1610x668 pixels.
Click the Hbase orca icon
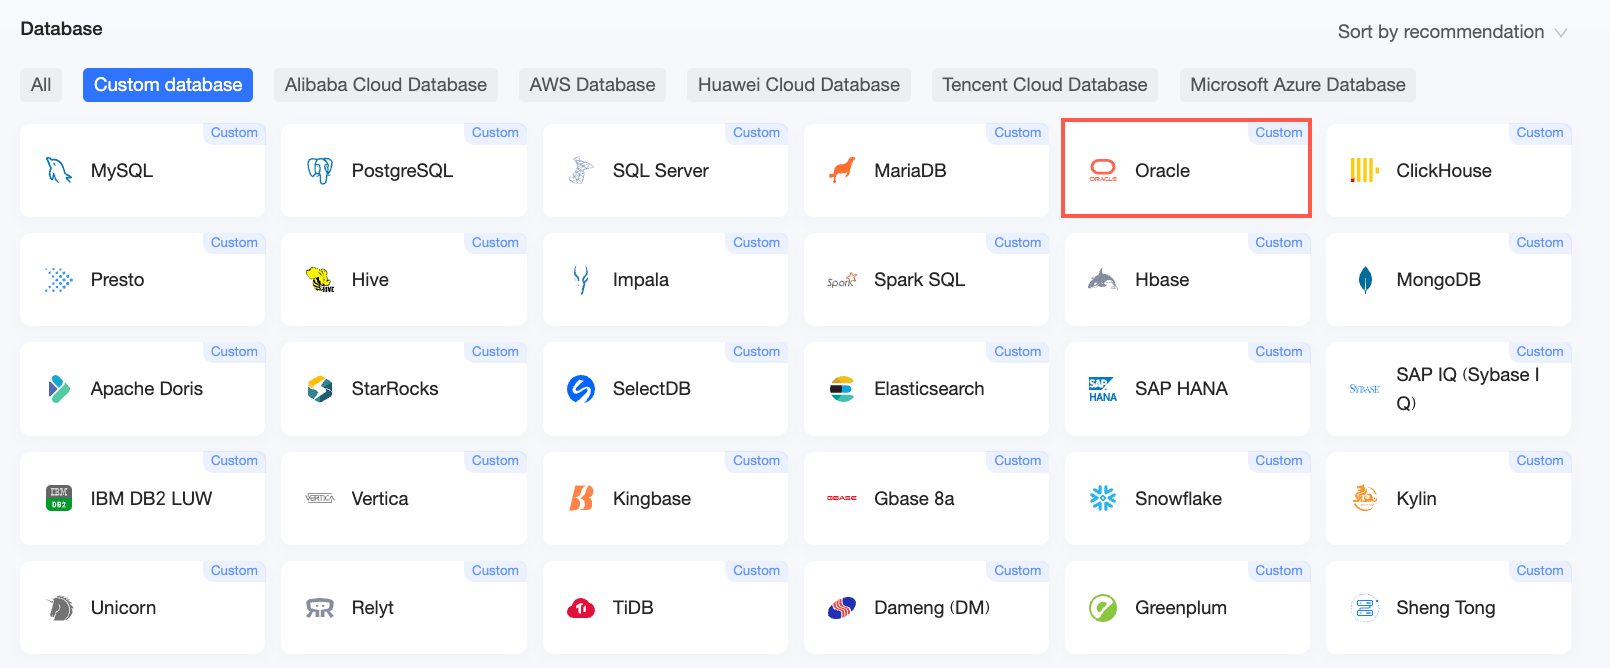pos(1103,280)
